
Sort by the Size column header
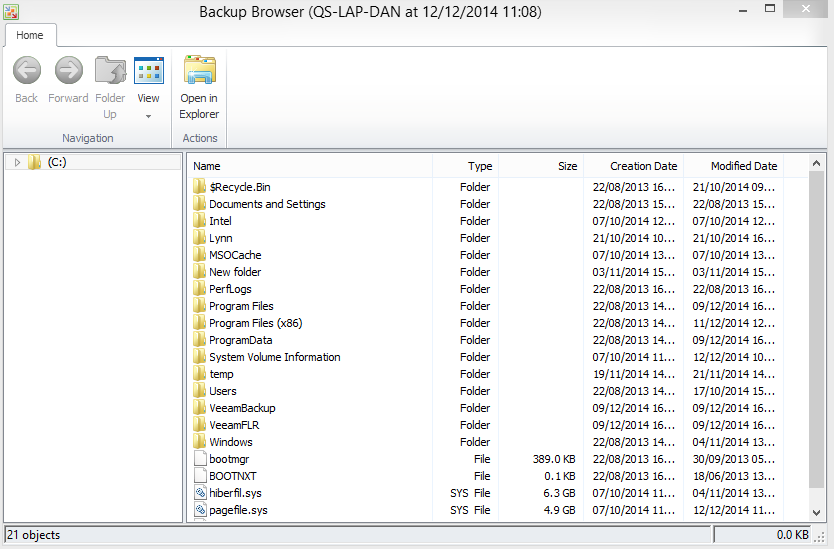[x=541, y=166]
